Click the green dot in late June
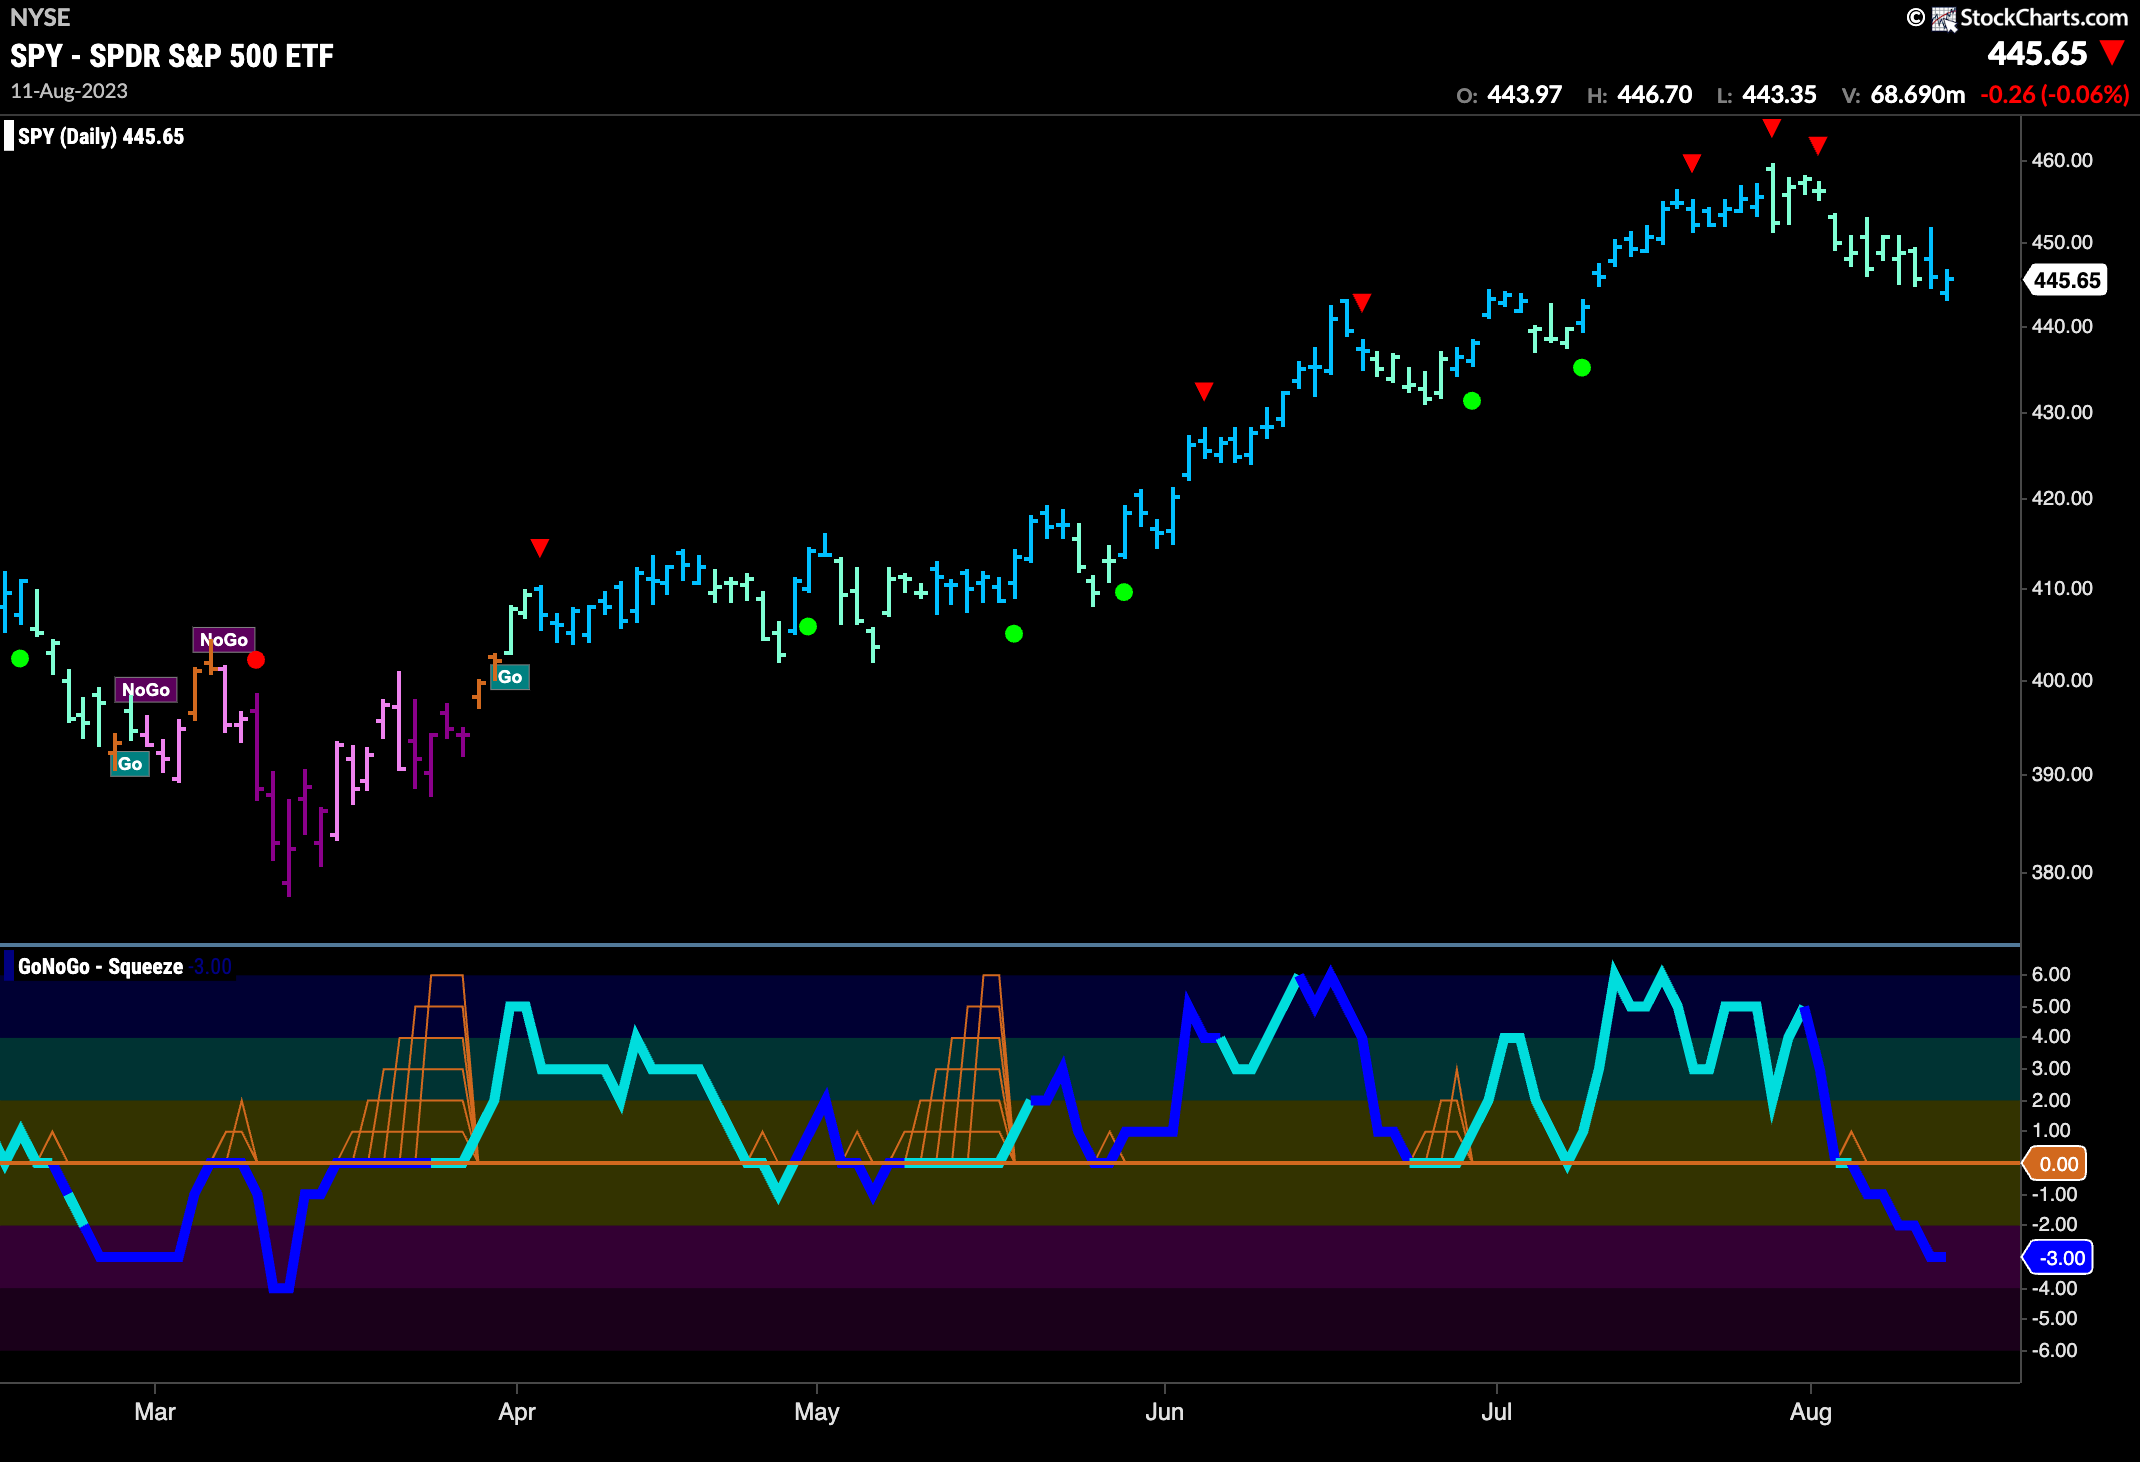The image size is (2140, 1462). (1472, 401)
